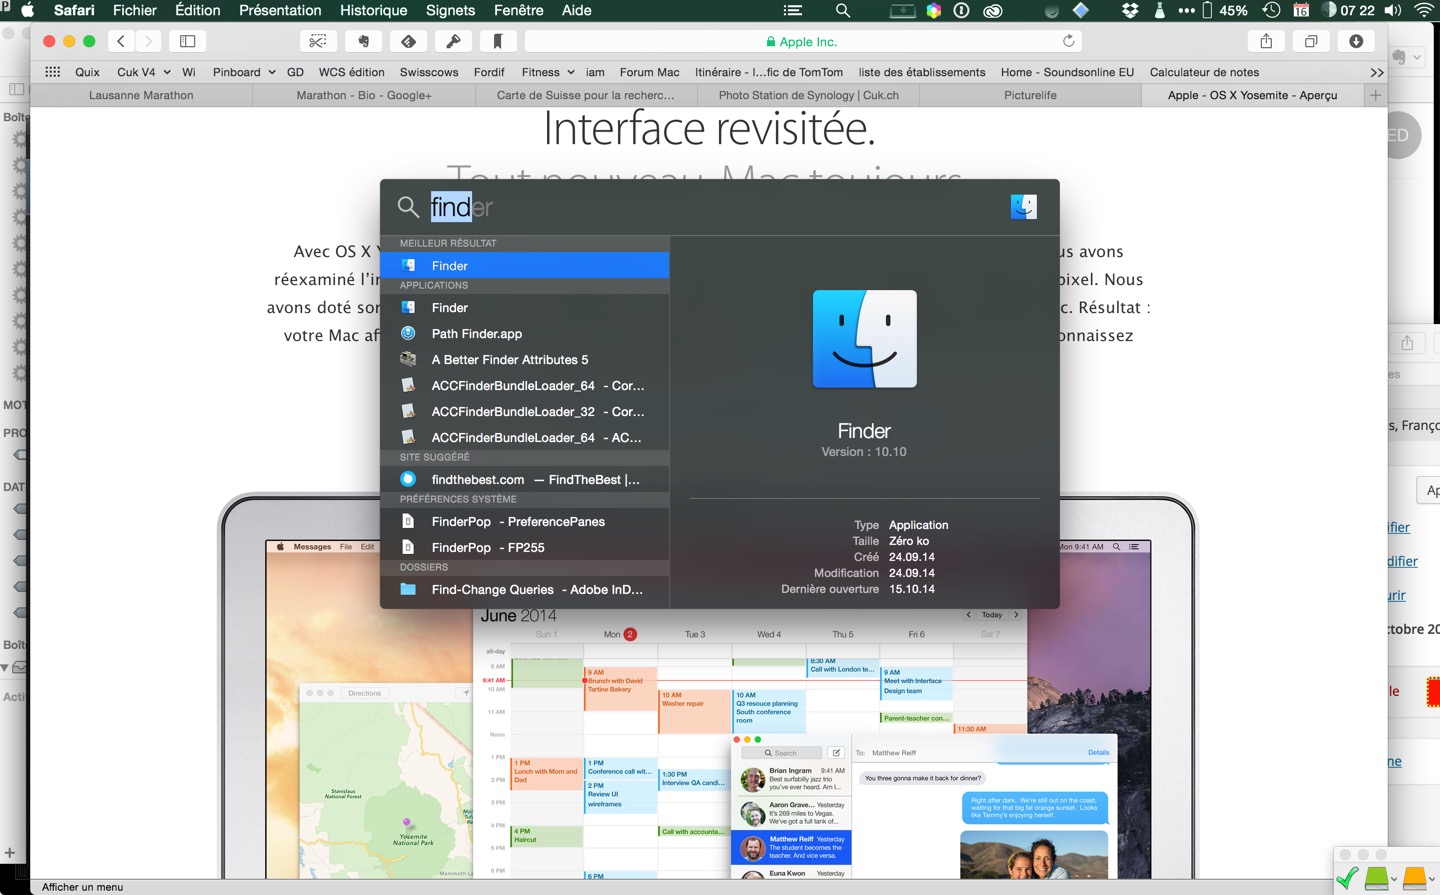Open the Share menu in Safari toolbar
The height and width of the screenshot is (895, 1440).
[1266, 41]
